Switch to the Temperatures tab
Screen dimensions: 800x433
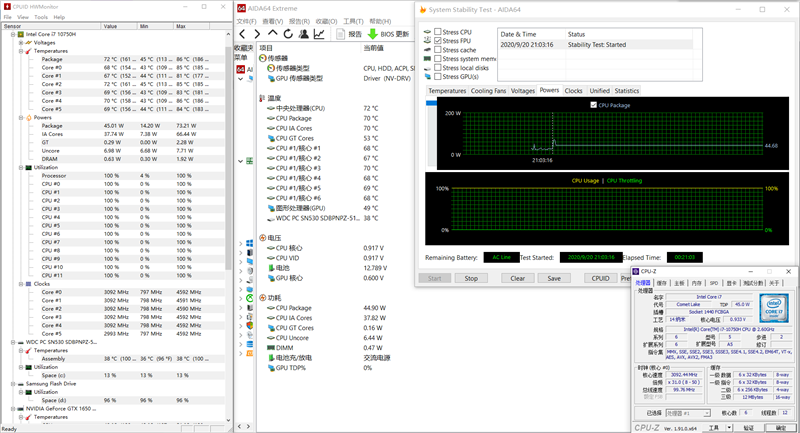click(447, 90)
